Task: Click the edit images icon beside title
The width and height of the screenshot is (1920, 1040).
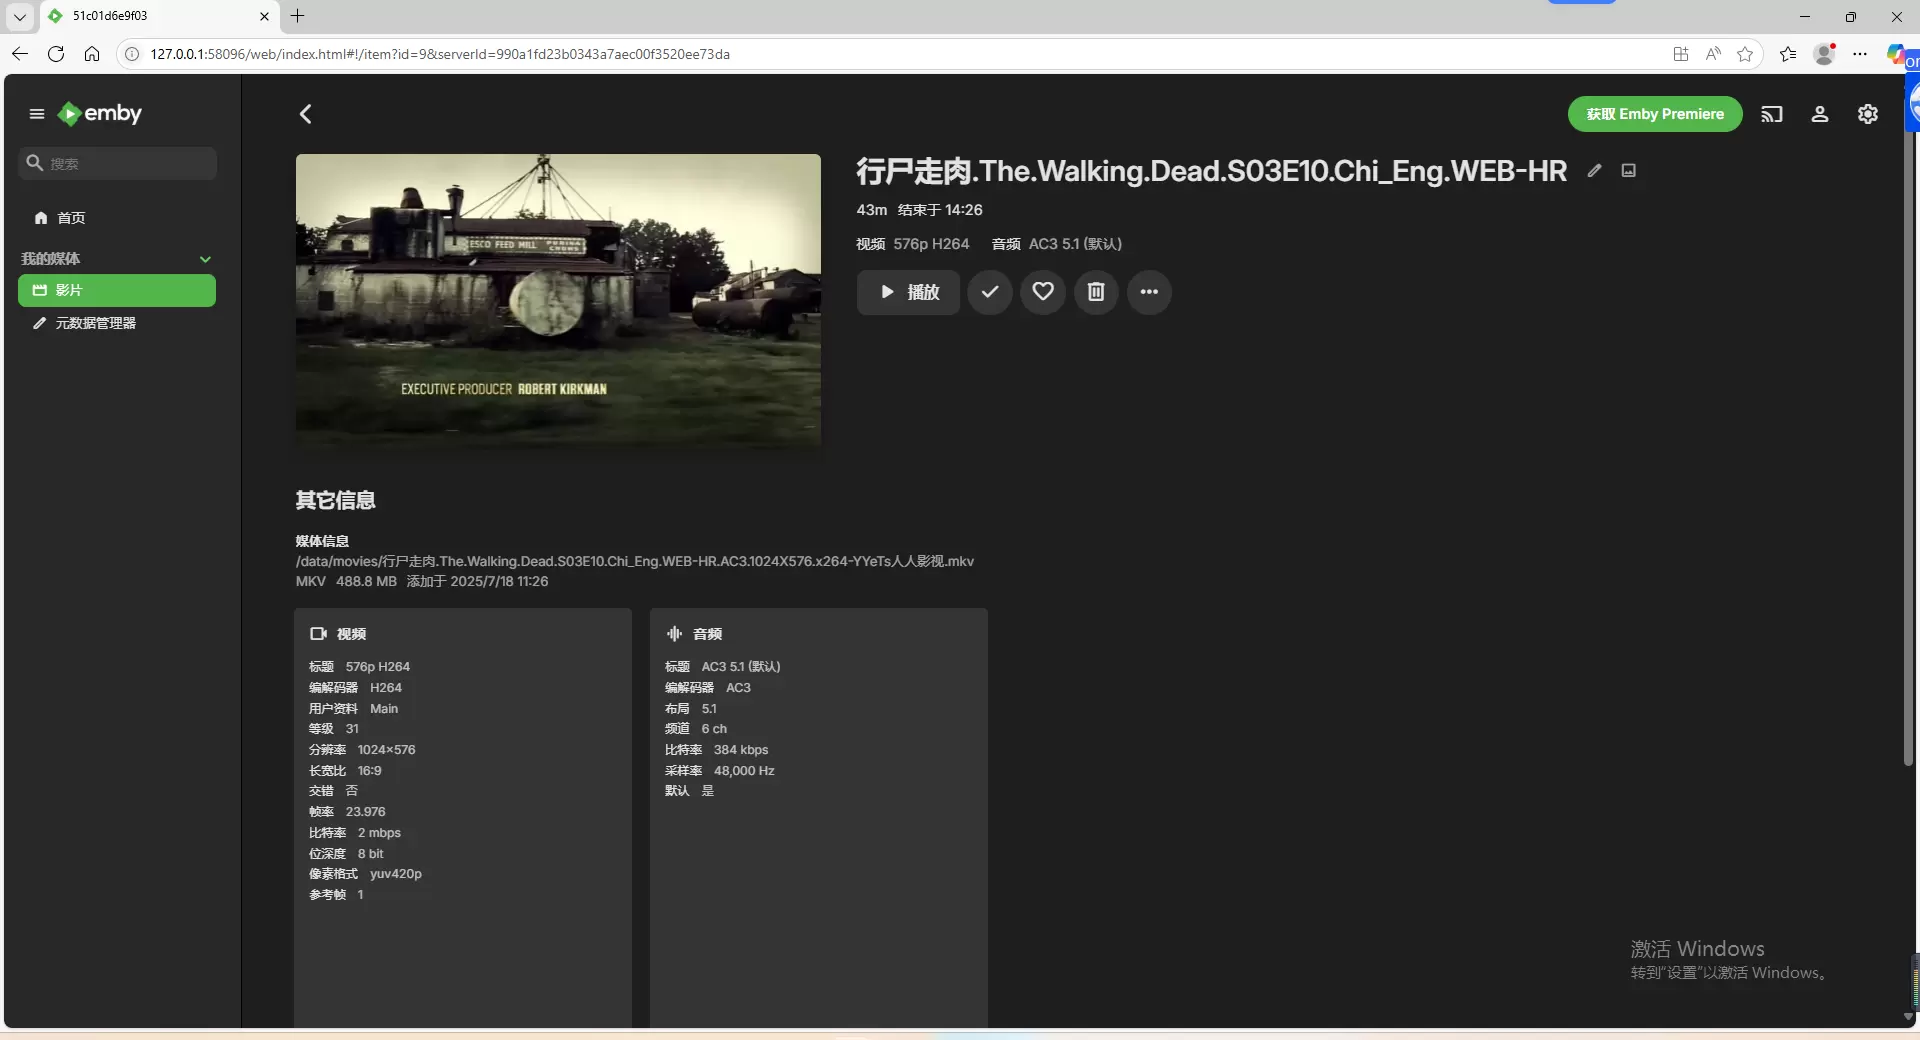Action: coord(1629,171)
